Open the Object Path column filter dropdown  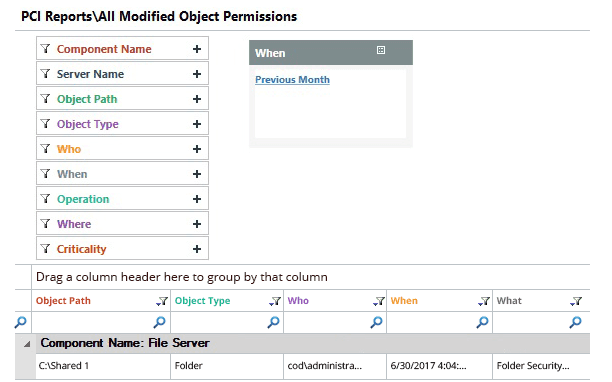tap(162, 301)
